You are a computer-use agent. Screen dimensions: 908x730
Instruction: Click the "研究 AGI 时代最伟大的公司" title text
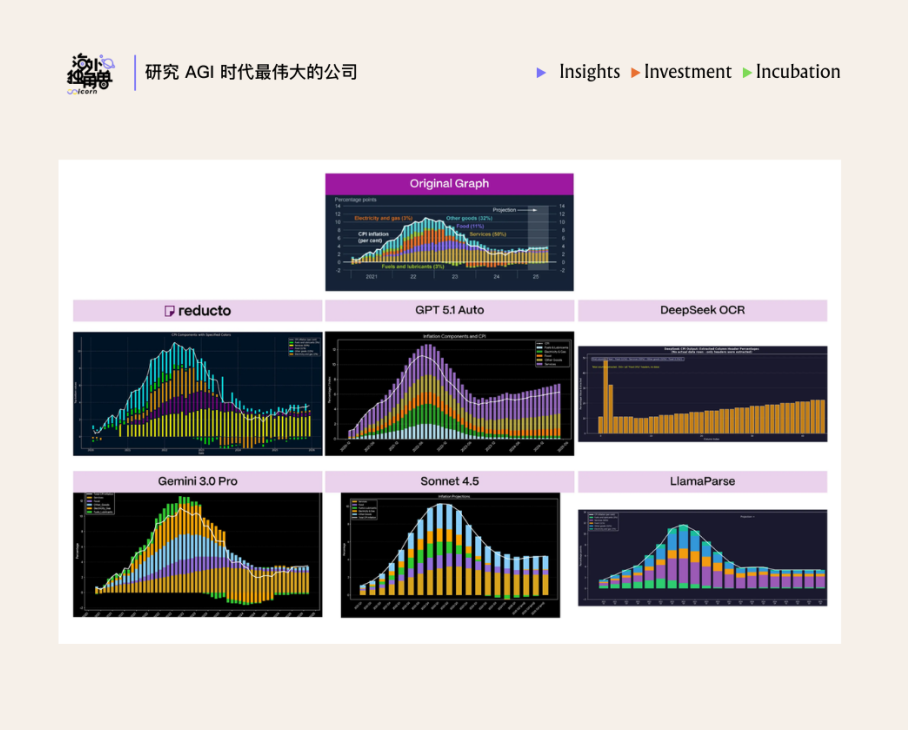click(251, 72)
